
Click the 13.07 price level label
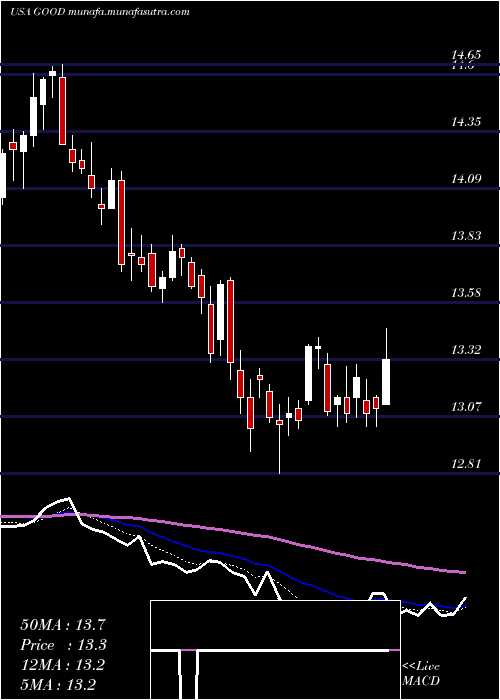tap(466, 407)
